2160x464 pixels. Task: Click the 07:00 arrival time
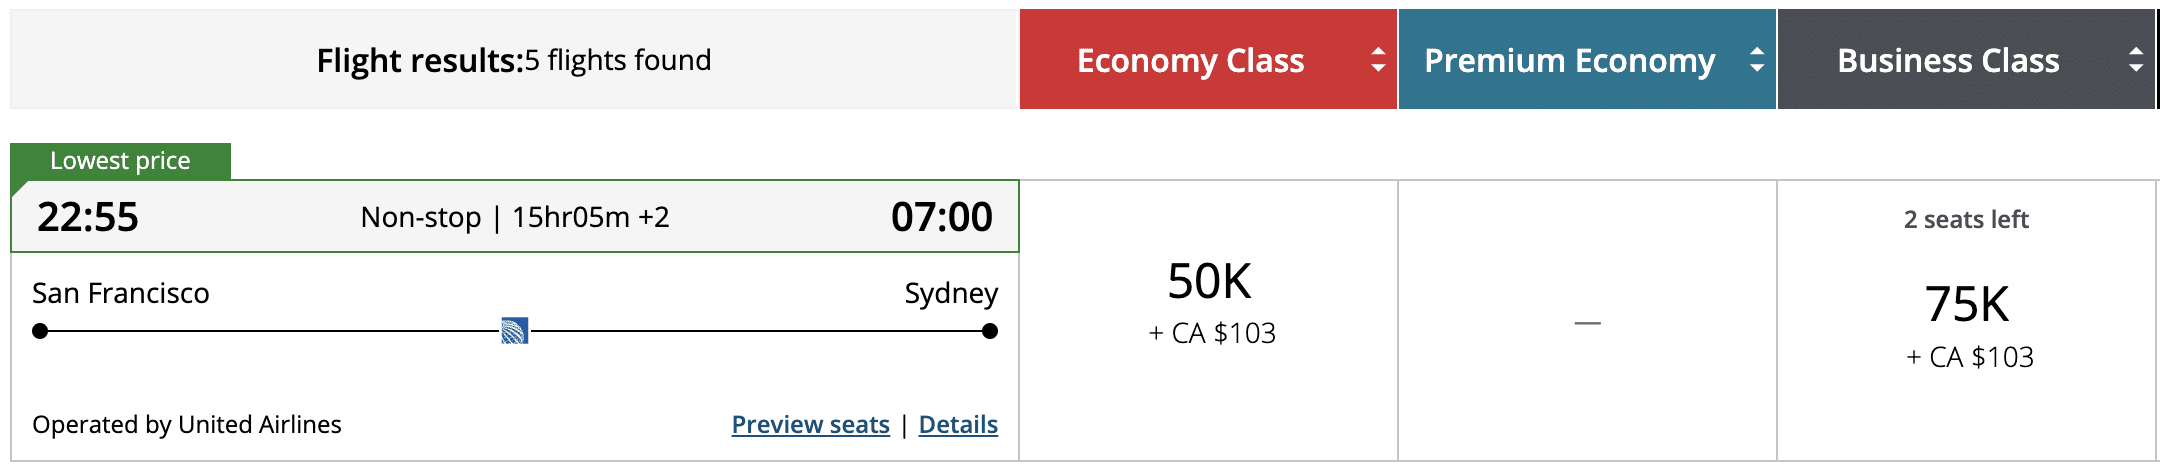(941, 217)
